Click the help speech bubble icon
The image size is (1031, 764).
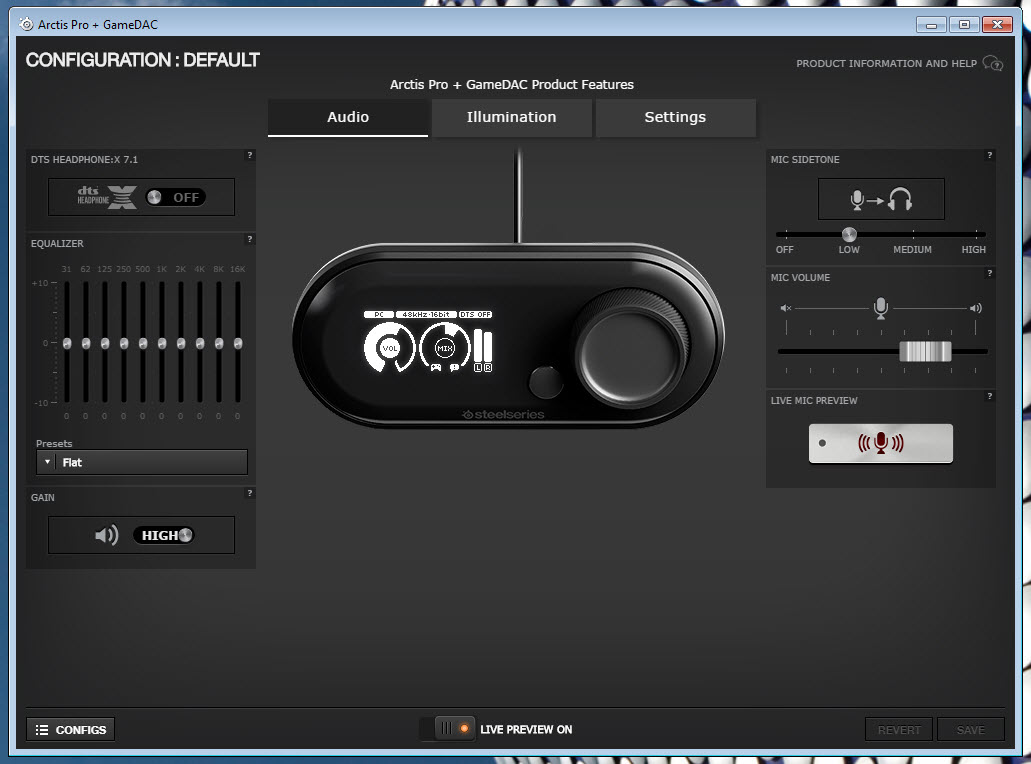pos(993,63)
